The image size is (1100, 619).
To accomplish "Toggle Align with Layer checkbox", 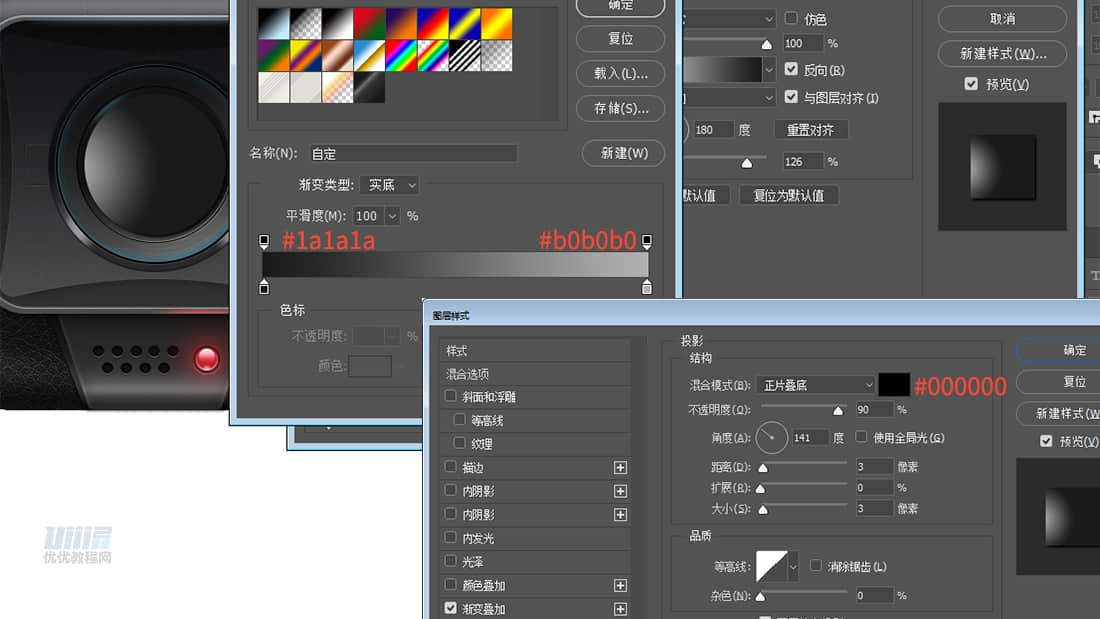I will (x=791, y=97).
